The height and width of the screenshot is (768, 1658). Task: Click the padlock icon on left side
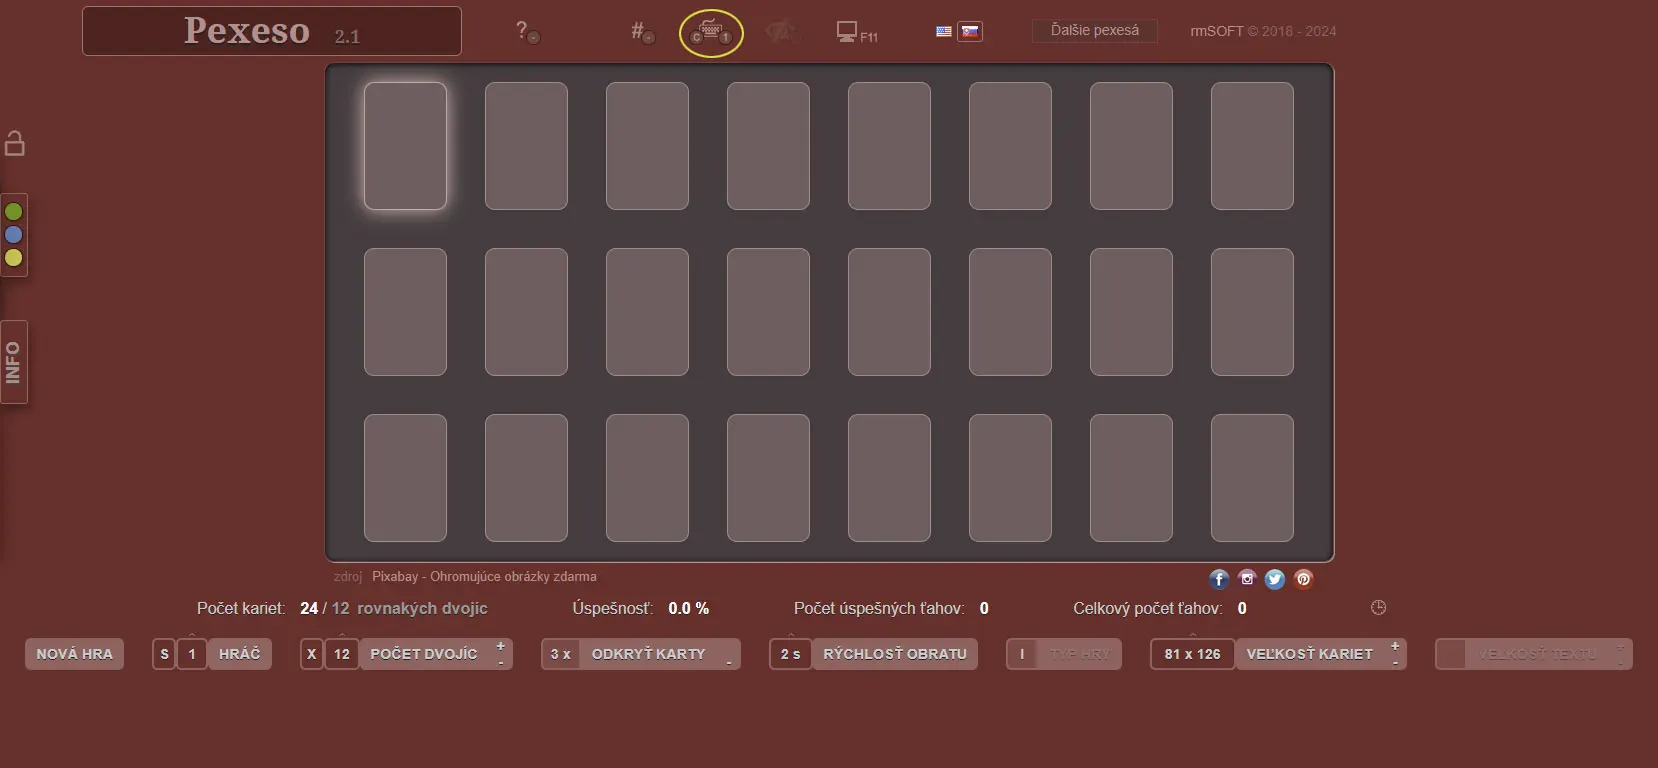click(15, 144)
